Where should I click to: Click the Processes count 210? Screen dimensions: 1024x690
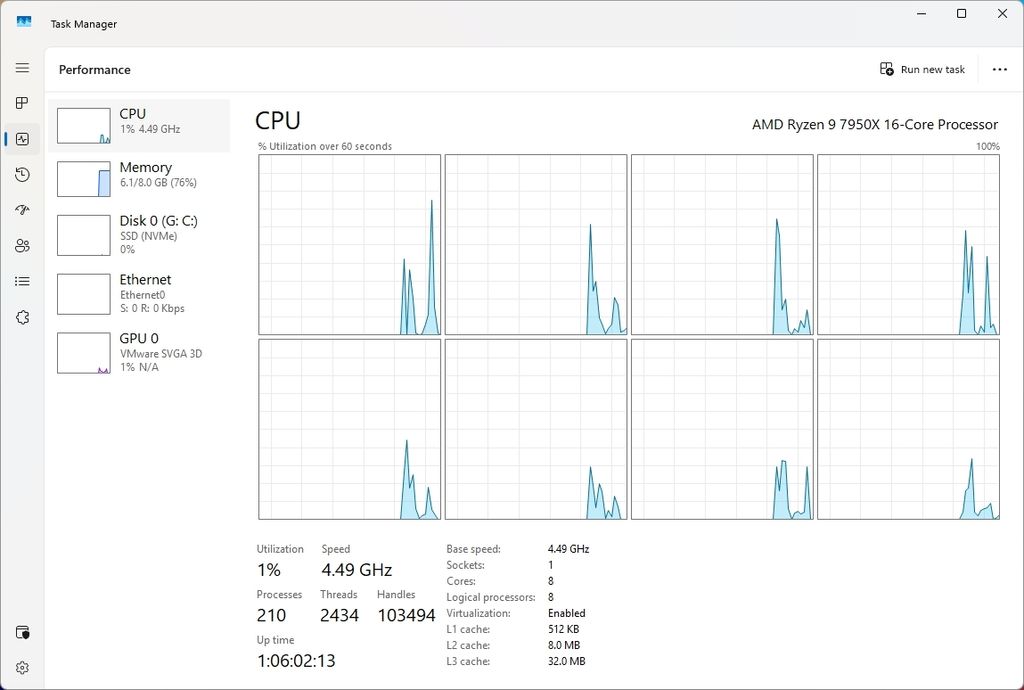[x=271, y=615]
